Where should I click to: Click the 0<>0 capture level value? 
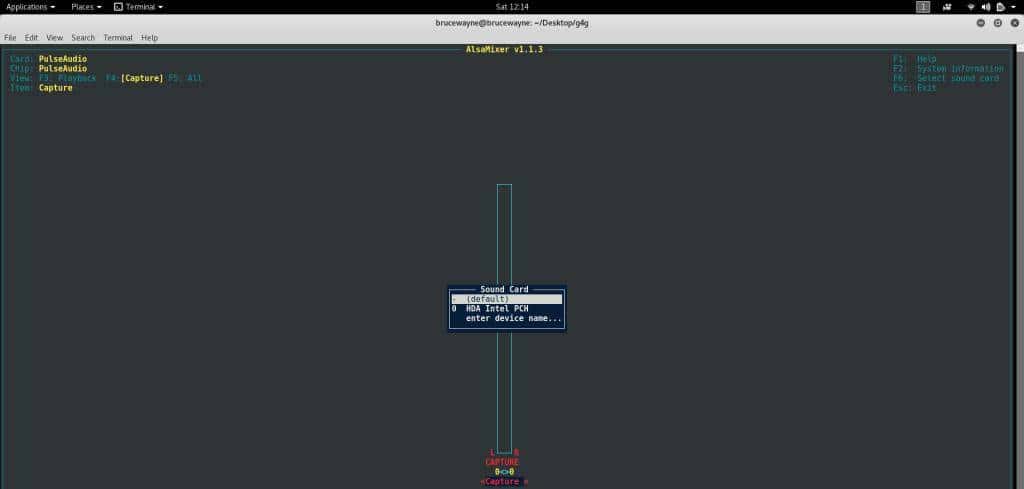[x=504, y=472]
